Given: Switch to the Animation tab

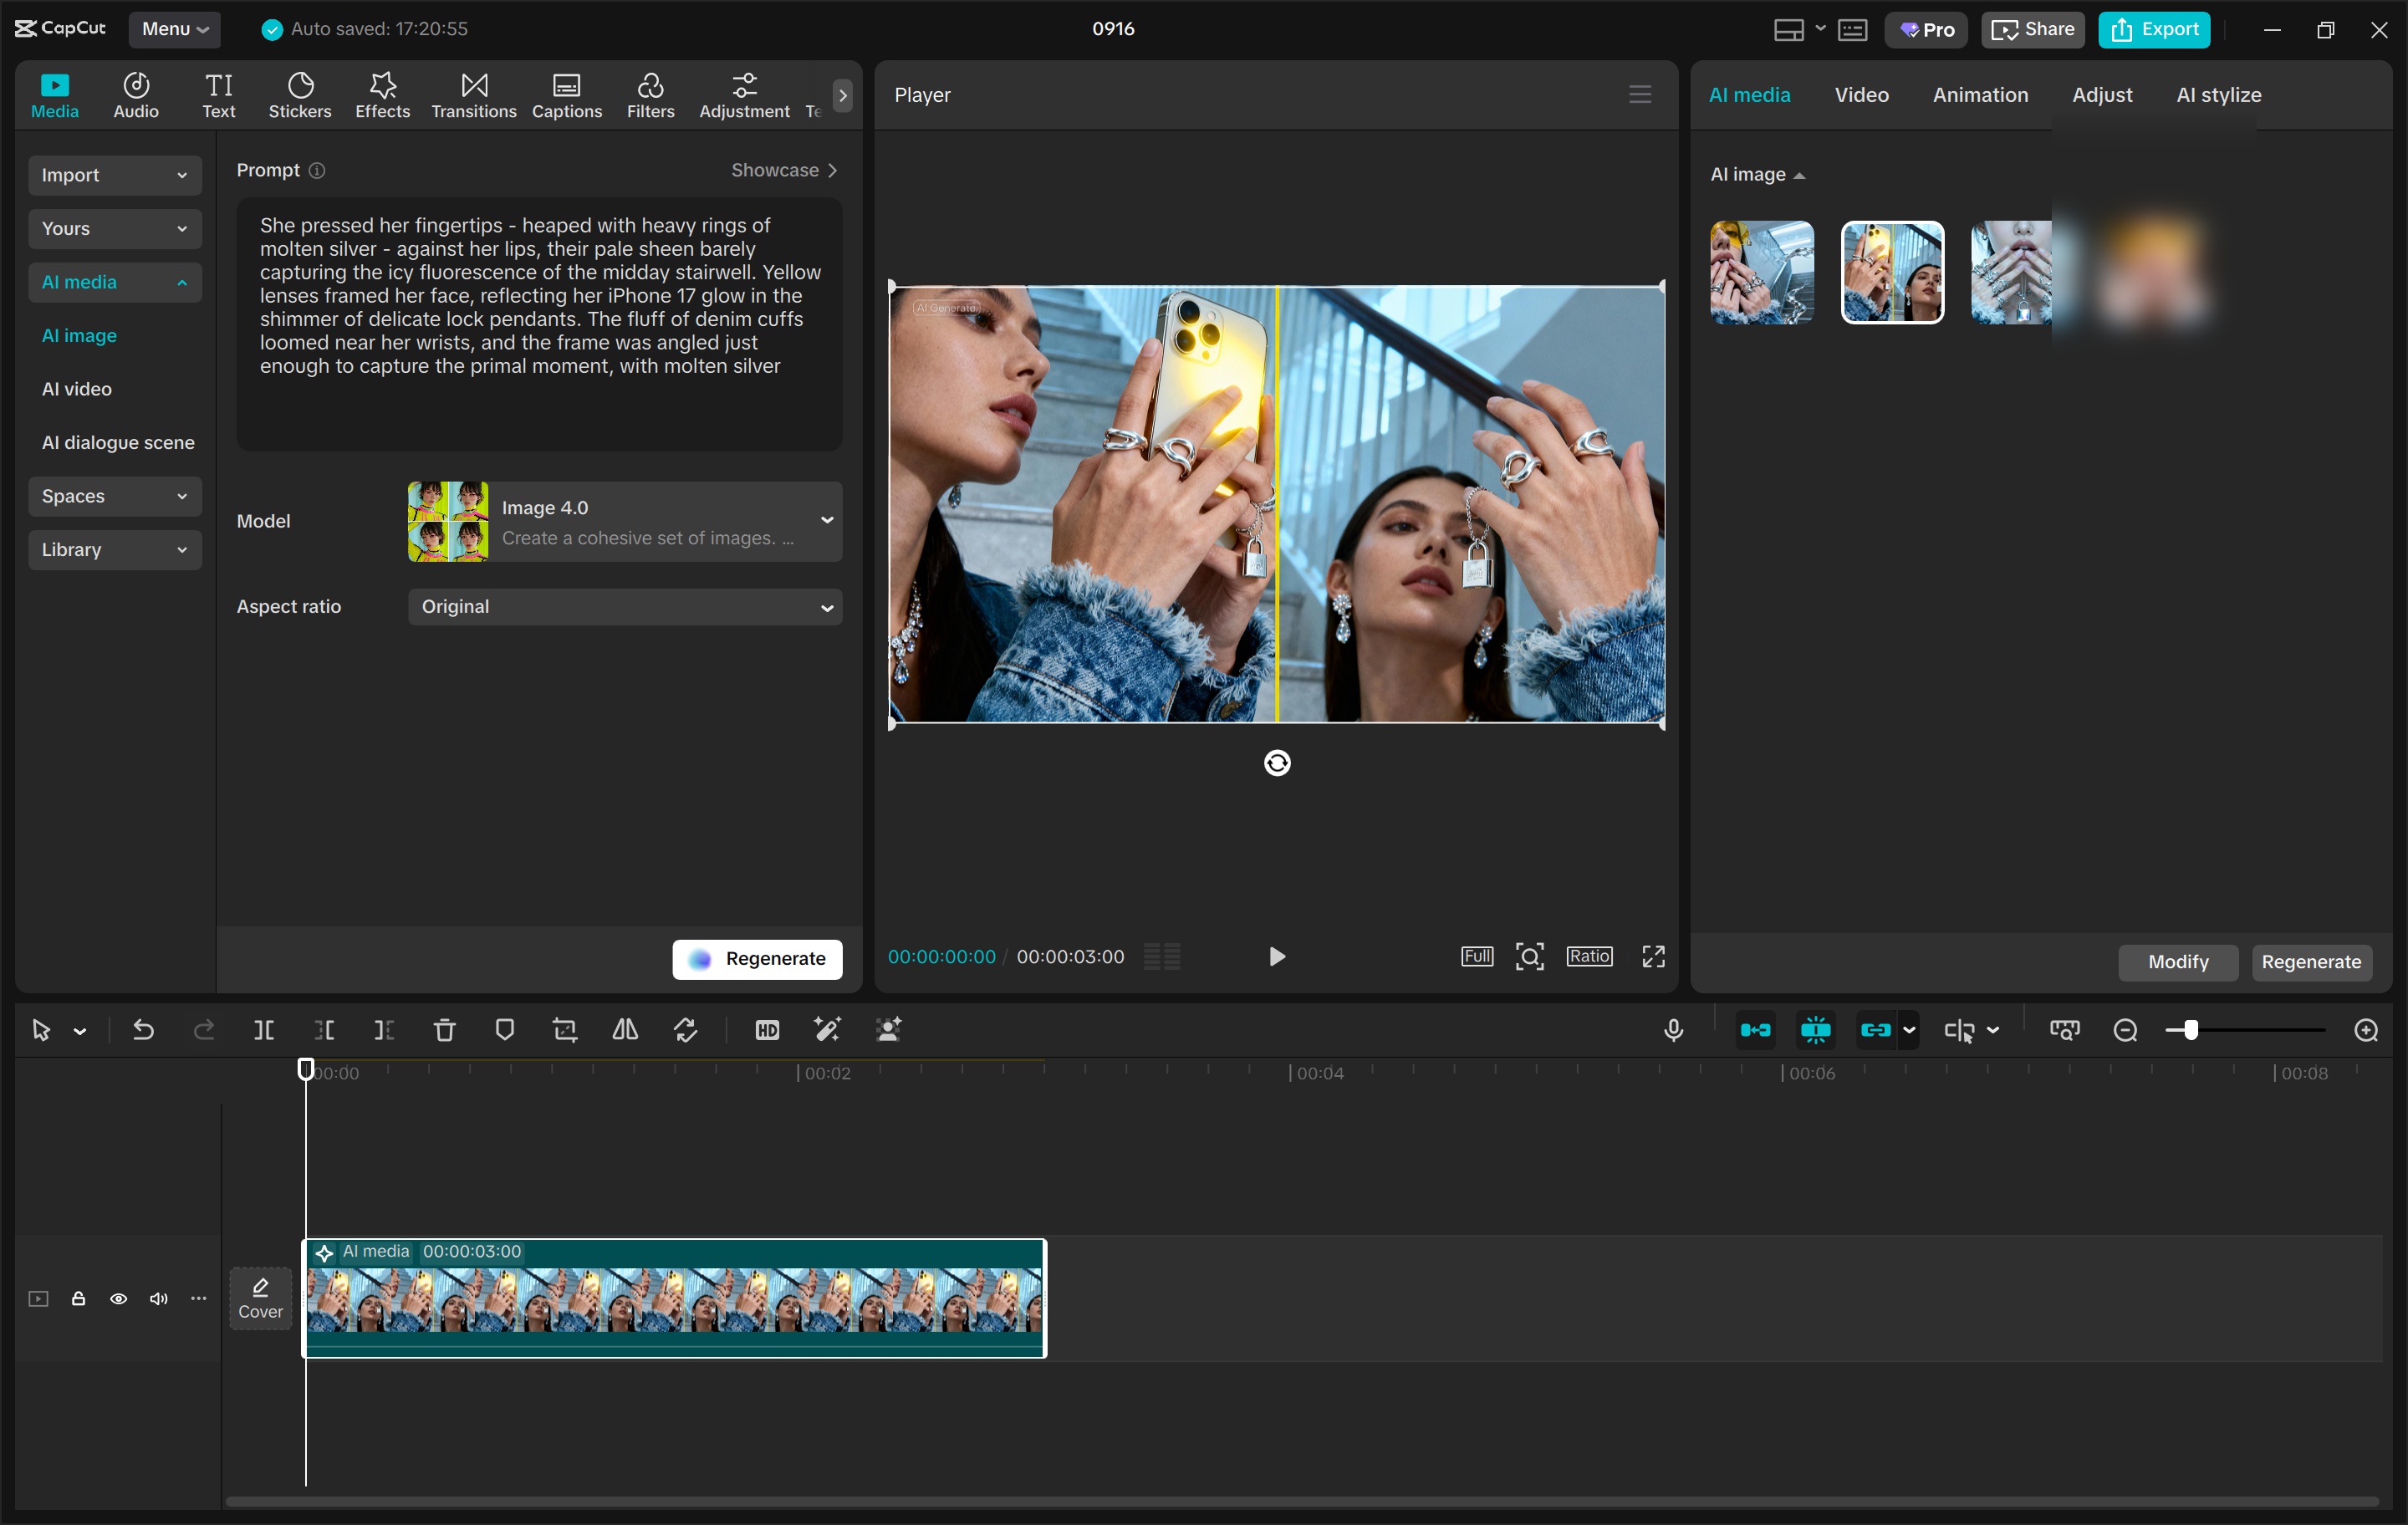Looking at the screenshot, I should (x=1980, y=95).
